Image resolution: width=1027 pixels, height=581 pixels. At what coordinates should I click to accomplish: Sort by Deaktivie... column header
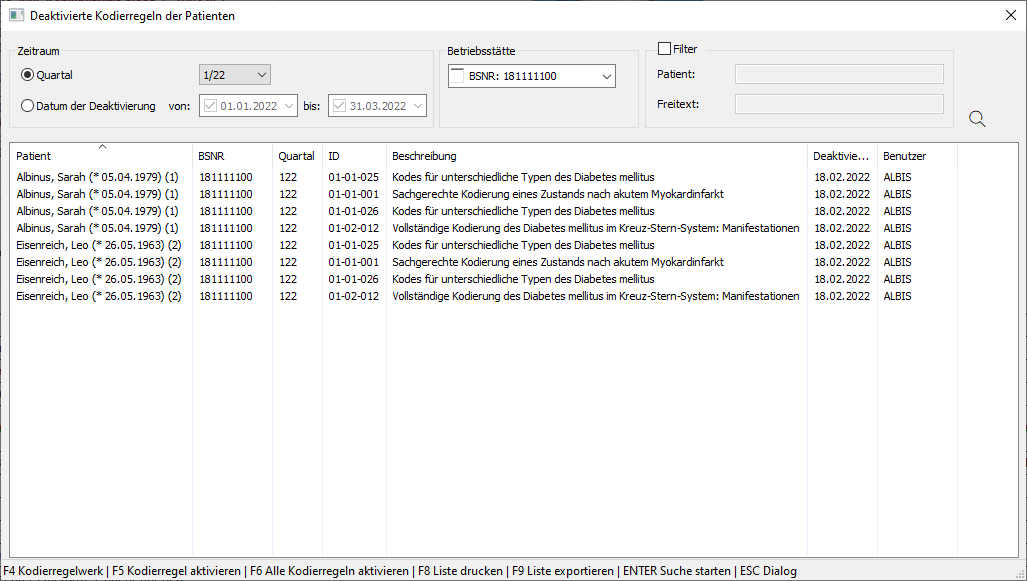coord(842,156)
